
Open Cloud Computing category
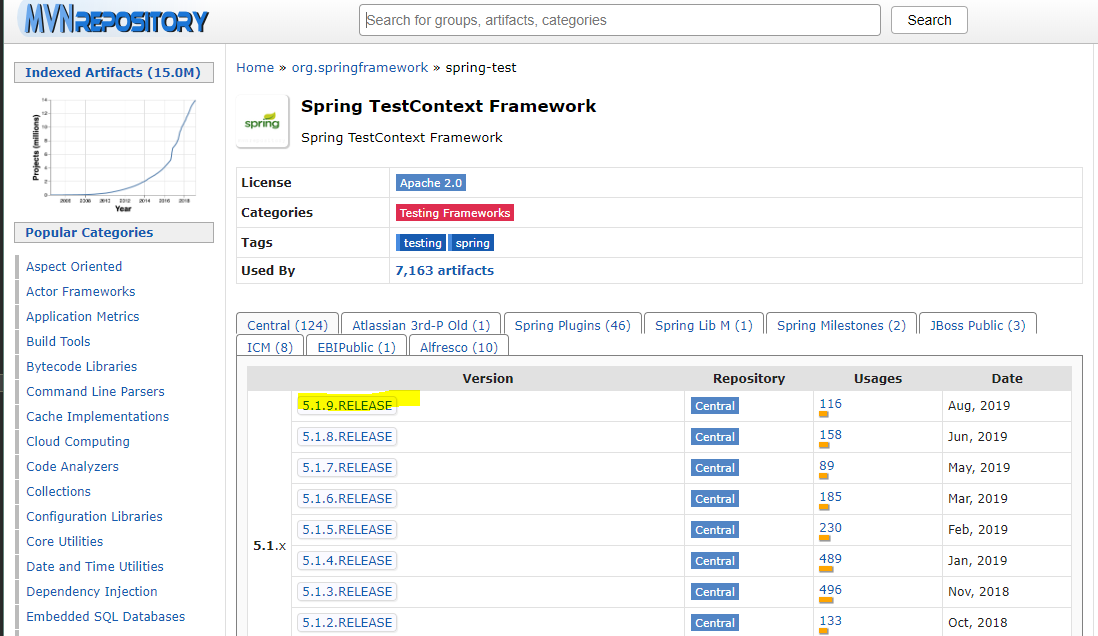point(78,441)
